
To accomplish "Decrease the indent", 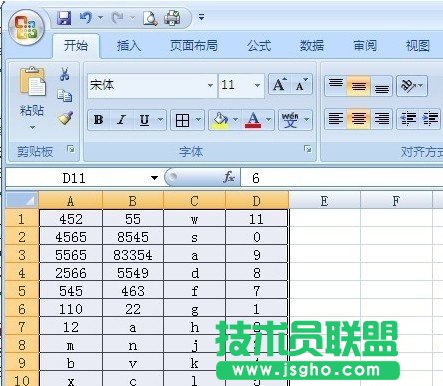I will [x=408, y=119].
